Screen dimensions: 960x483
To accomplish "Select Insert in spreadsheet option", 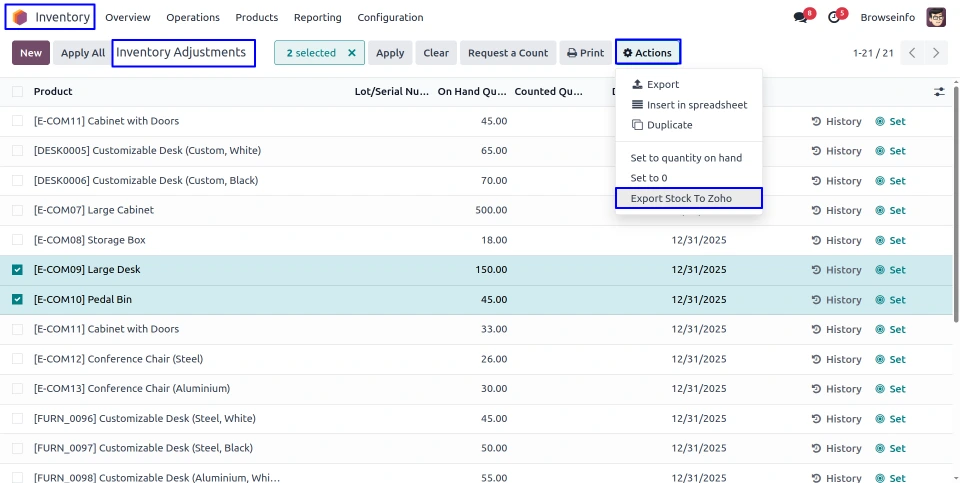I will pyautogui.click(x=689, y=105).
